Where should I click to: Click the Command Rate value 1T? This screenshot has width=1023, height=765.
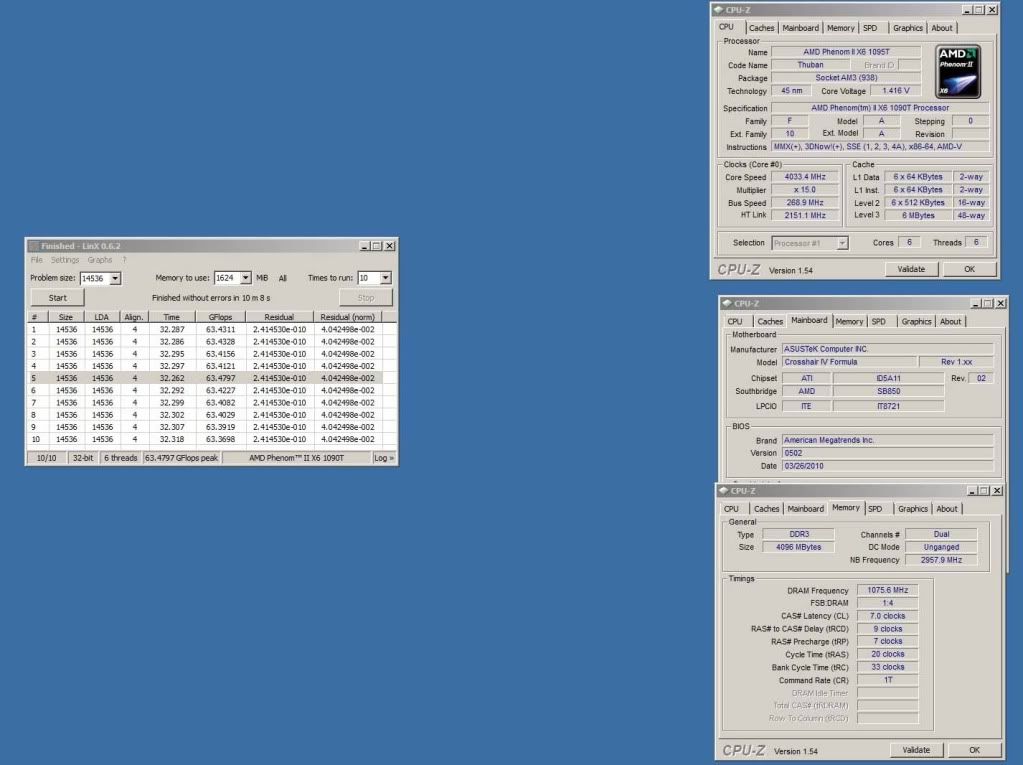887,680
